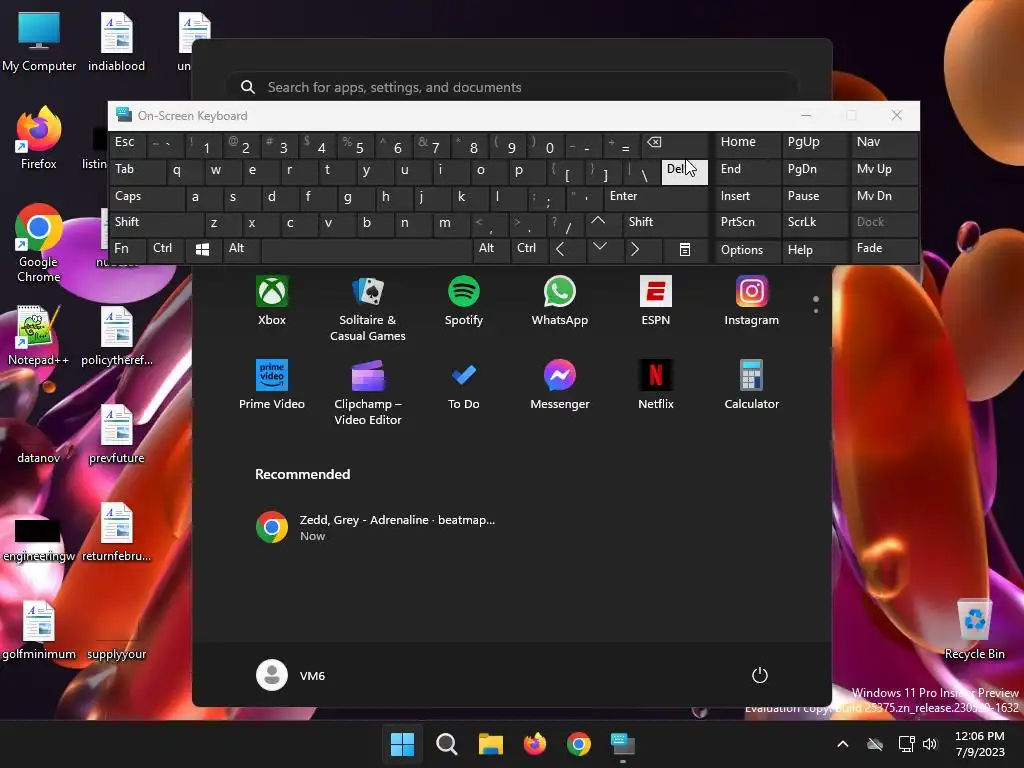Click the Del key

684,171
